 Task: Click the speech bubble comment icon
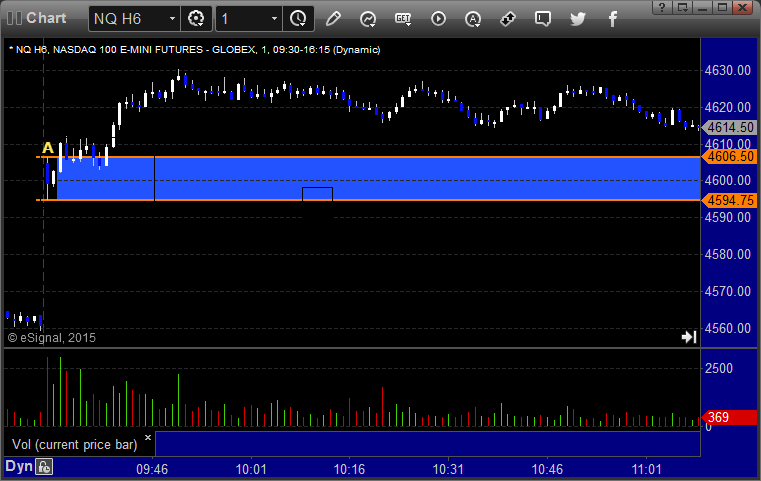tap(543, 19)
